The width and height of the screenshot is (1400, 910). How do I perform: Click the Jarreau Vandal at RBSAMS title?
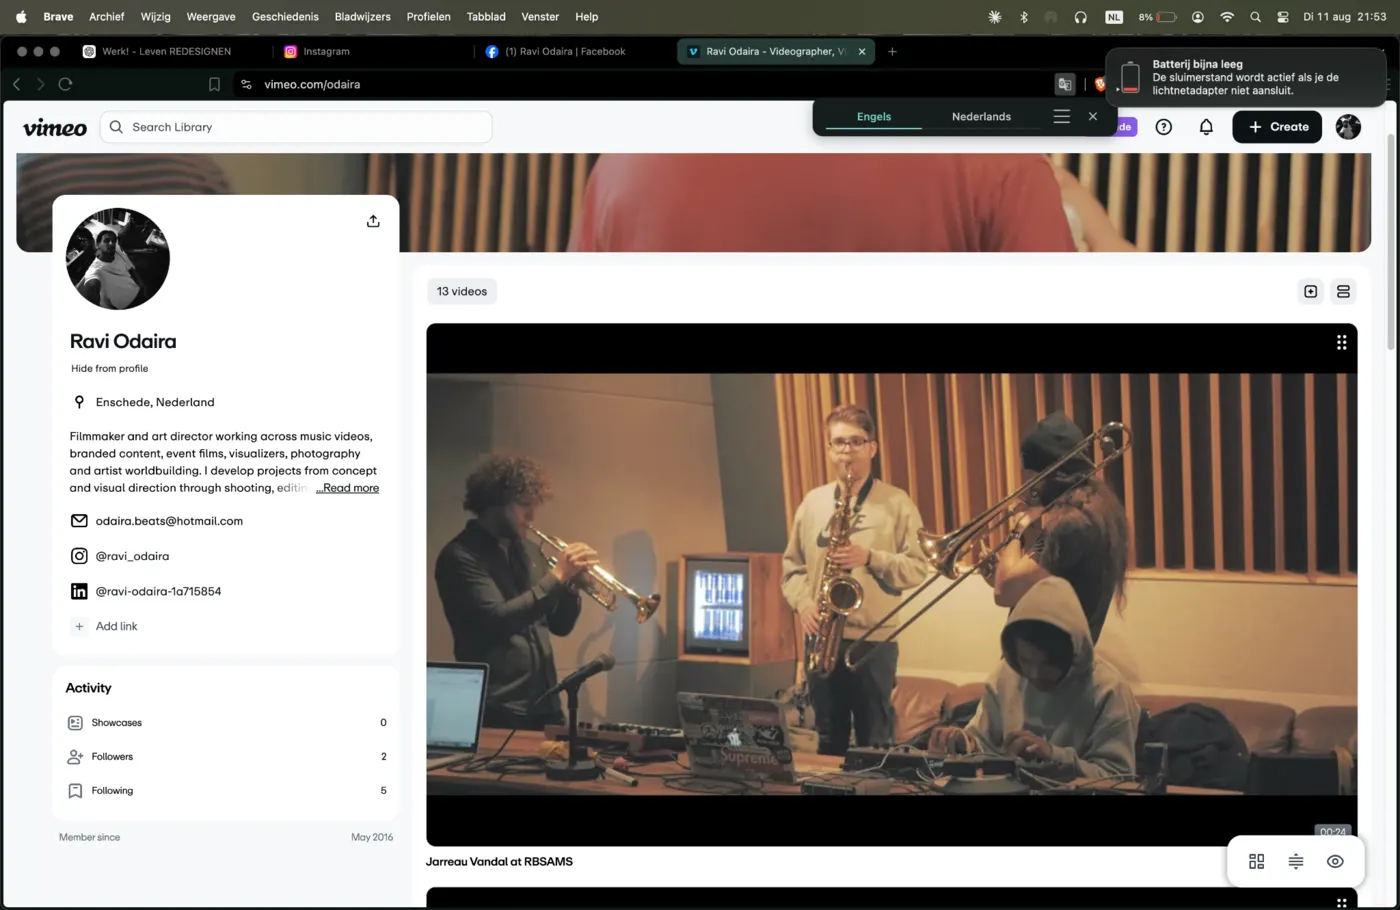tap(499, 862)
